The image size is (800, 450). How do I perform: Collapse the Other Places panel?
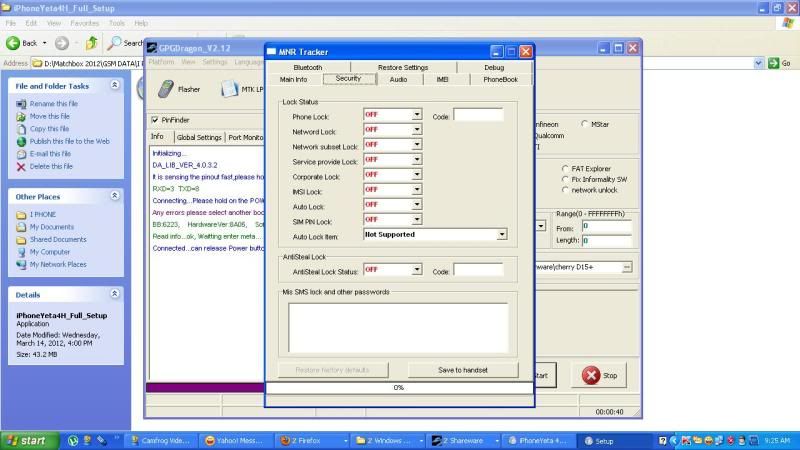[115, 196]
